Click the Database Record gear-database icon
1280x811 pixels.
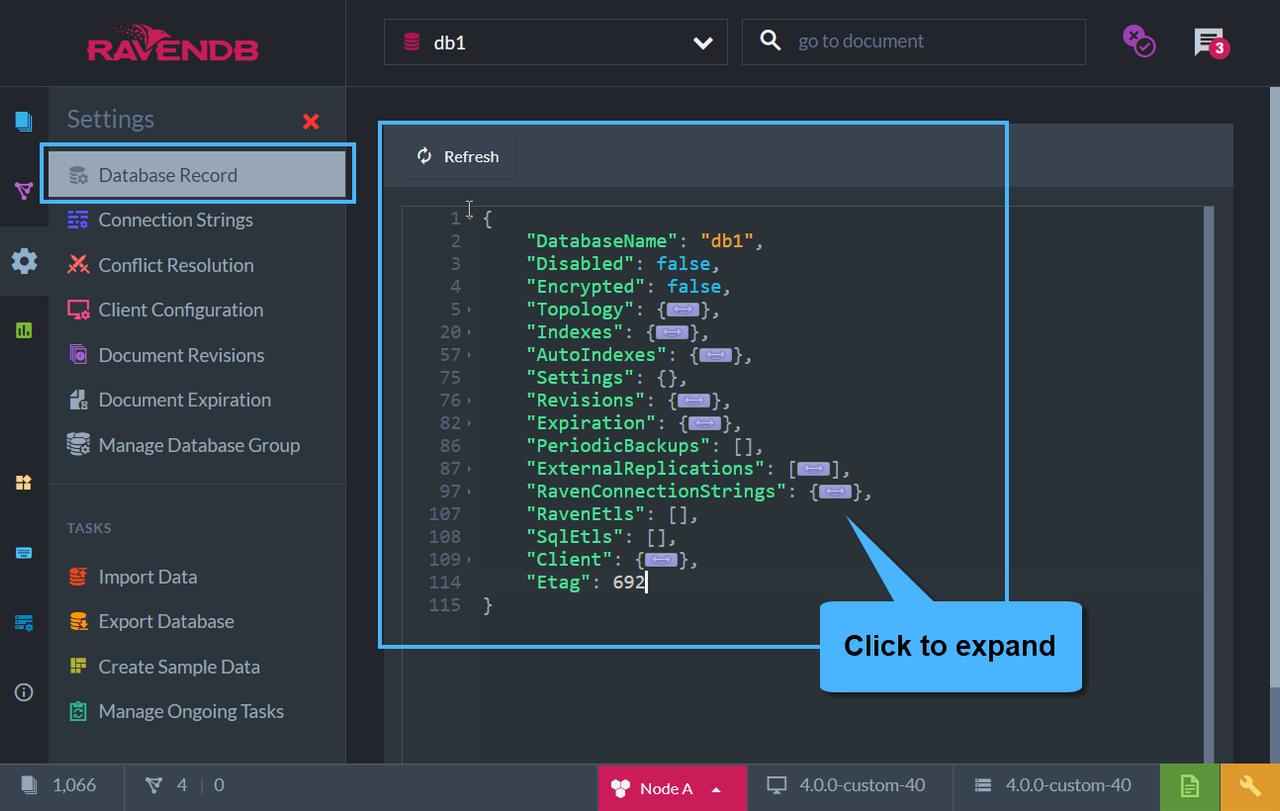pyautogui.click(x=78, y=175)
